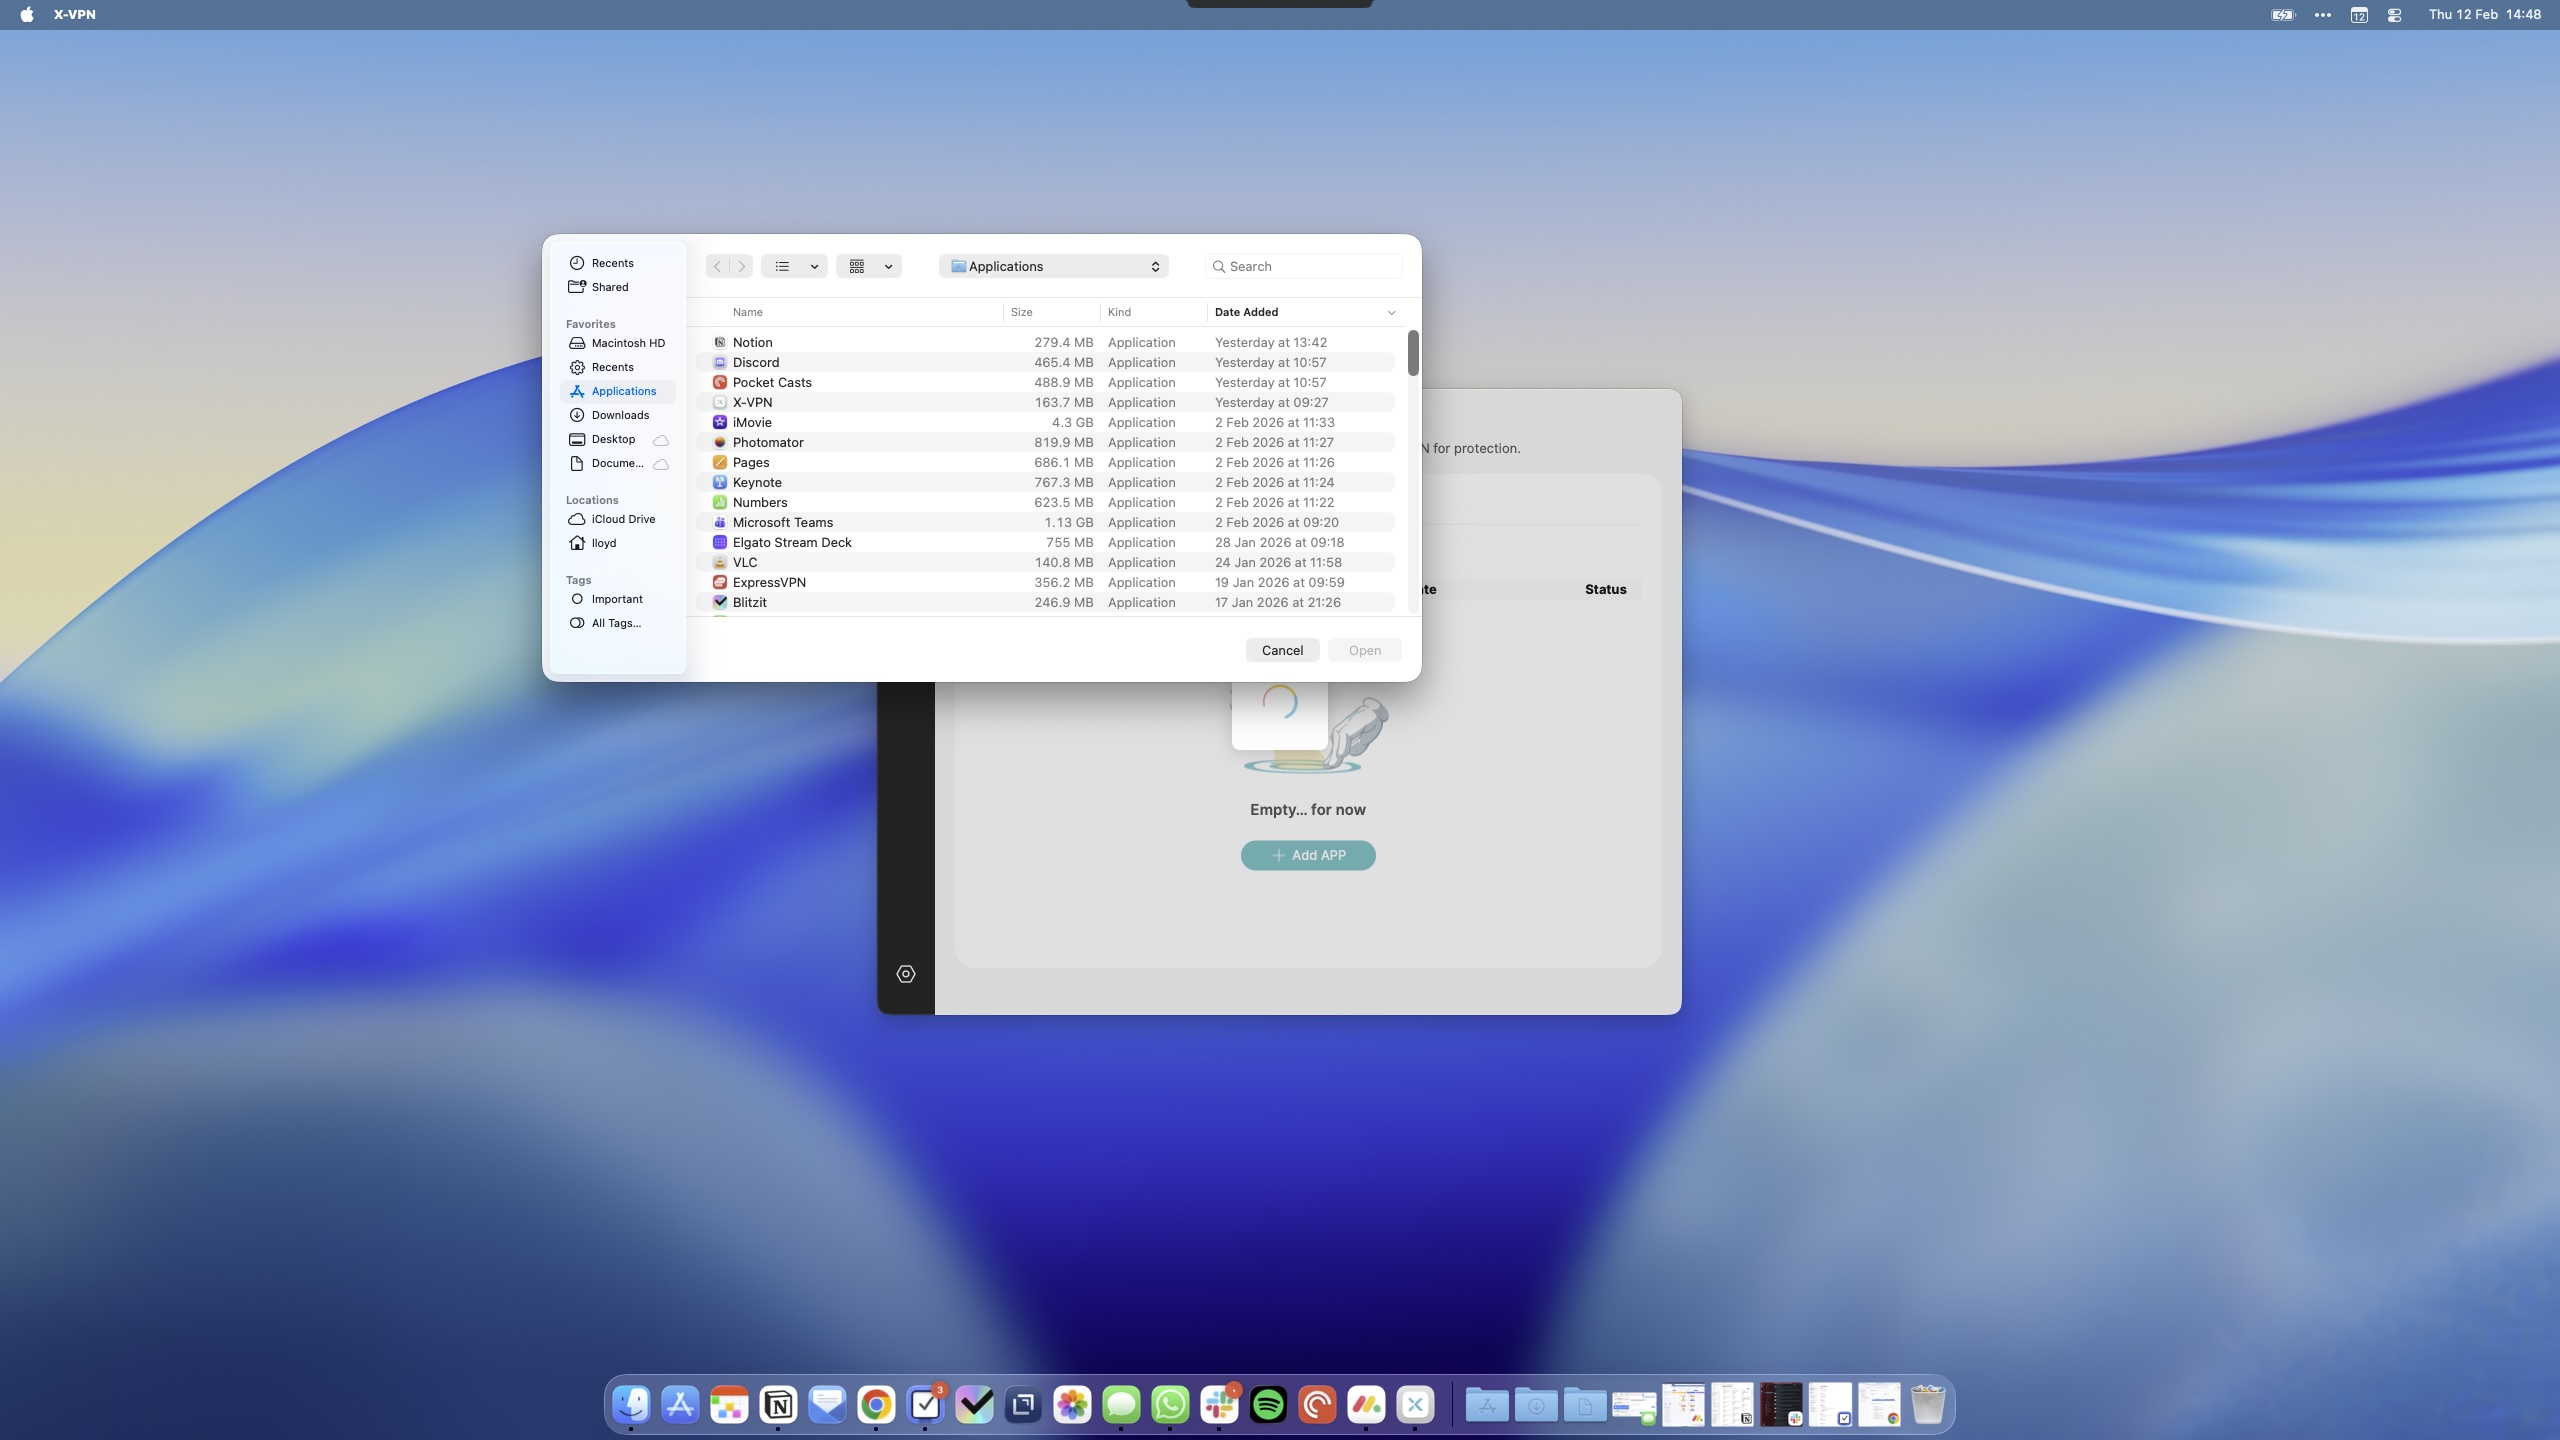Click the Add APP button
The width and height of the screenshot is (2560, 1440).
click(1308, 855)
